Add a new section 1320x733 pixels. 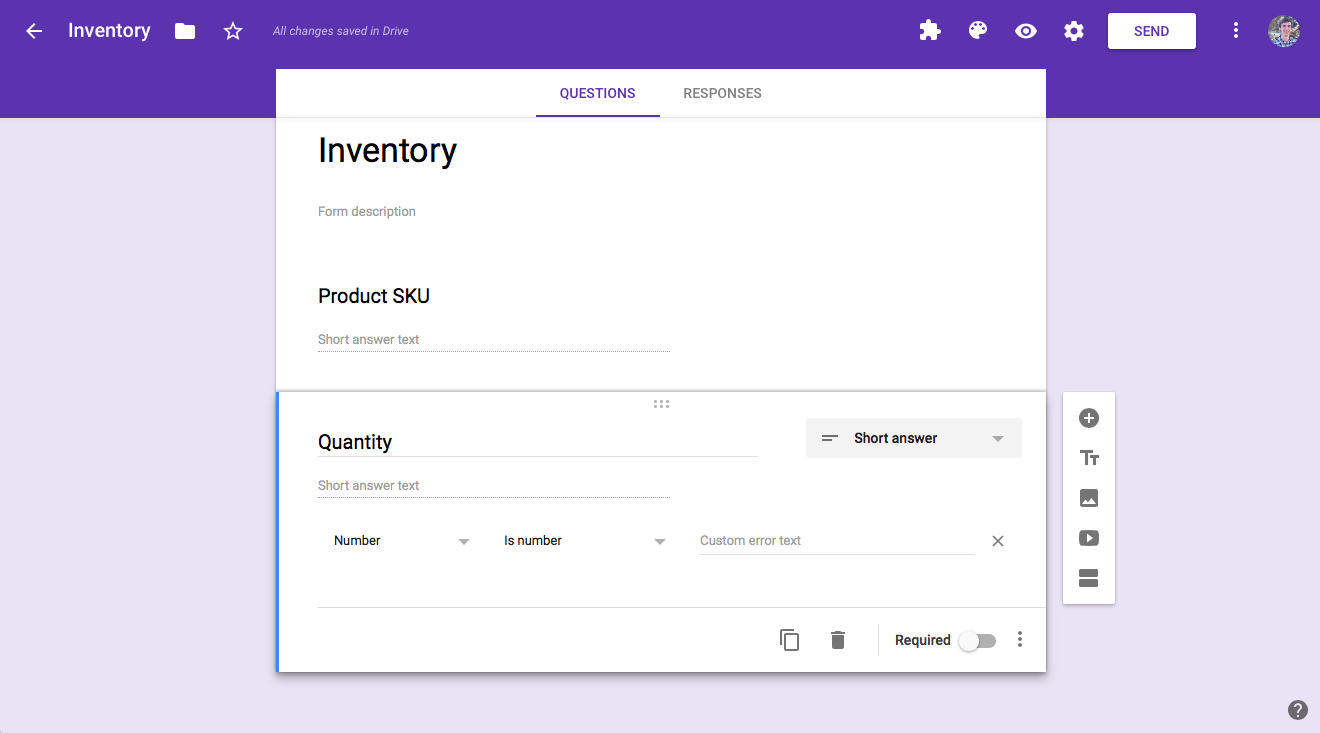pyautogui.click(x=1089, y=578)
